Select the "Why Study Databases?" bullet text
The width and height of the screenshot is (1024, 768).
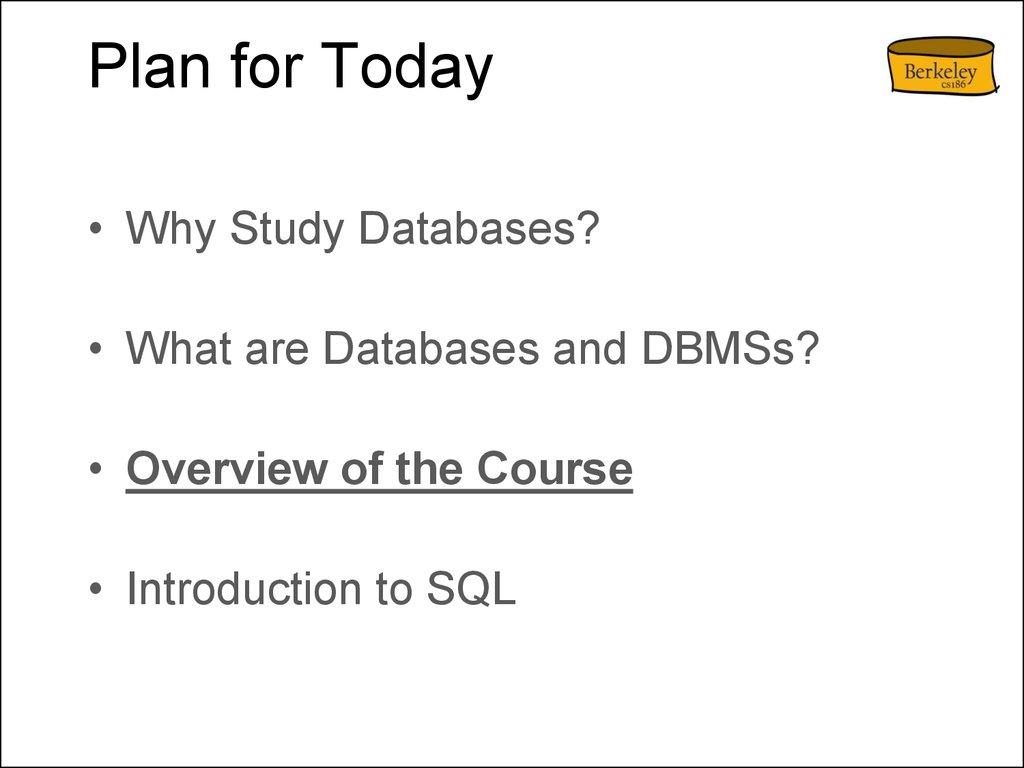362,229
